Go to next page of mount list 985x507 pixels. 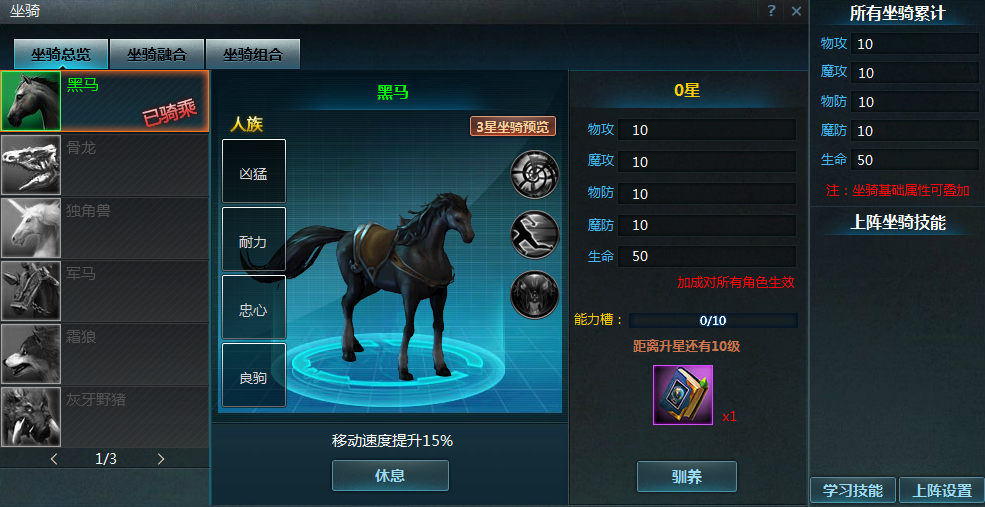[x=161, y=459]
